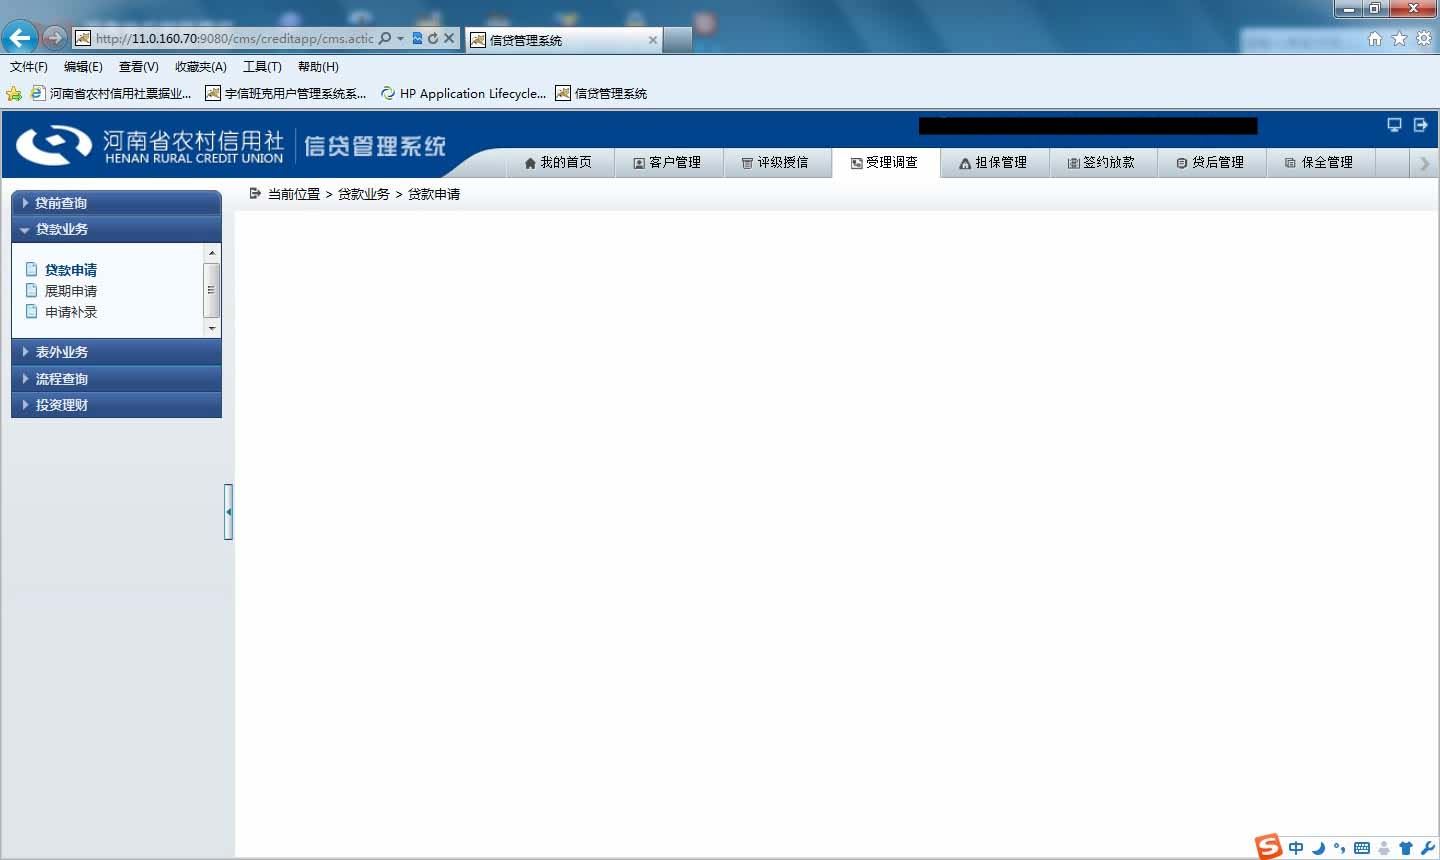This screenshot has height=860, width=1440.
Task: Click the Add to Favorites bar star icon
Action: click(x=14, y=93)
